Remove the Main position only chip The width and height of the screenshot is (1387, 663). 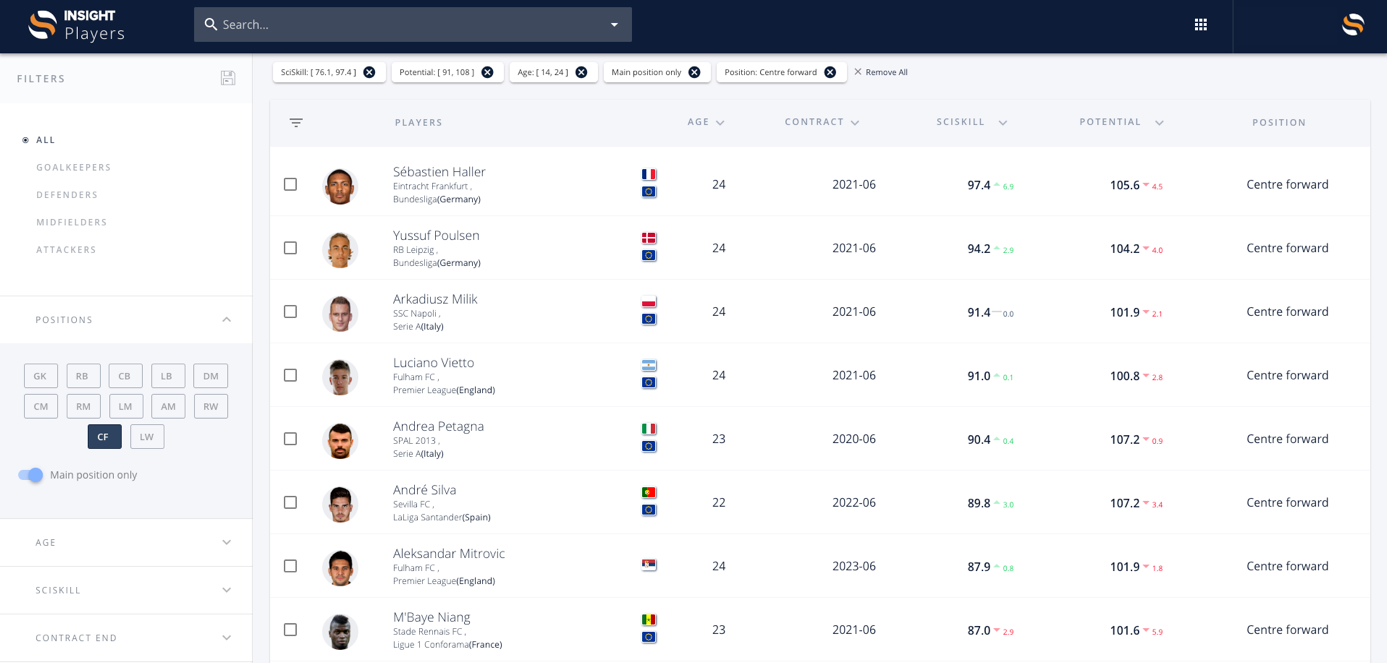click(x=694, y=72)
